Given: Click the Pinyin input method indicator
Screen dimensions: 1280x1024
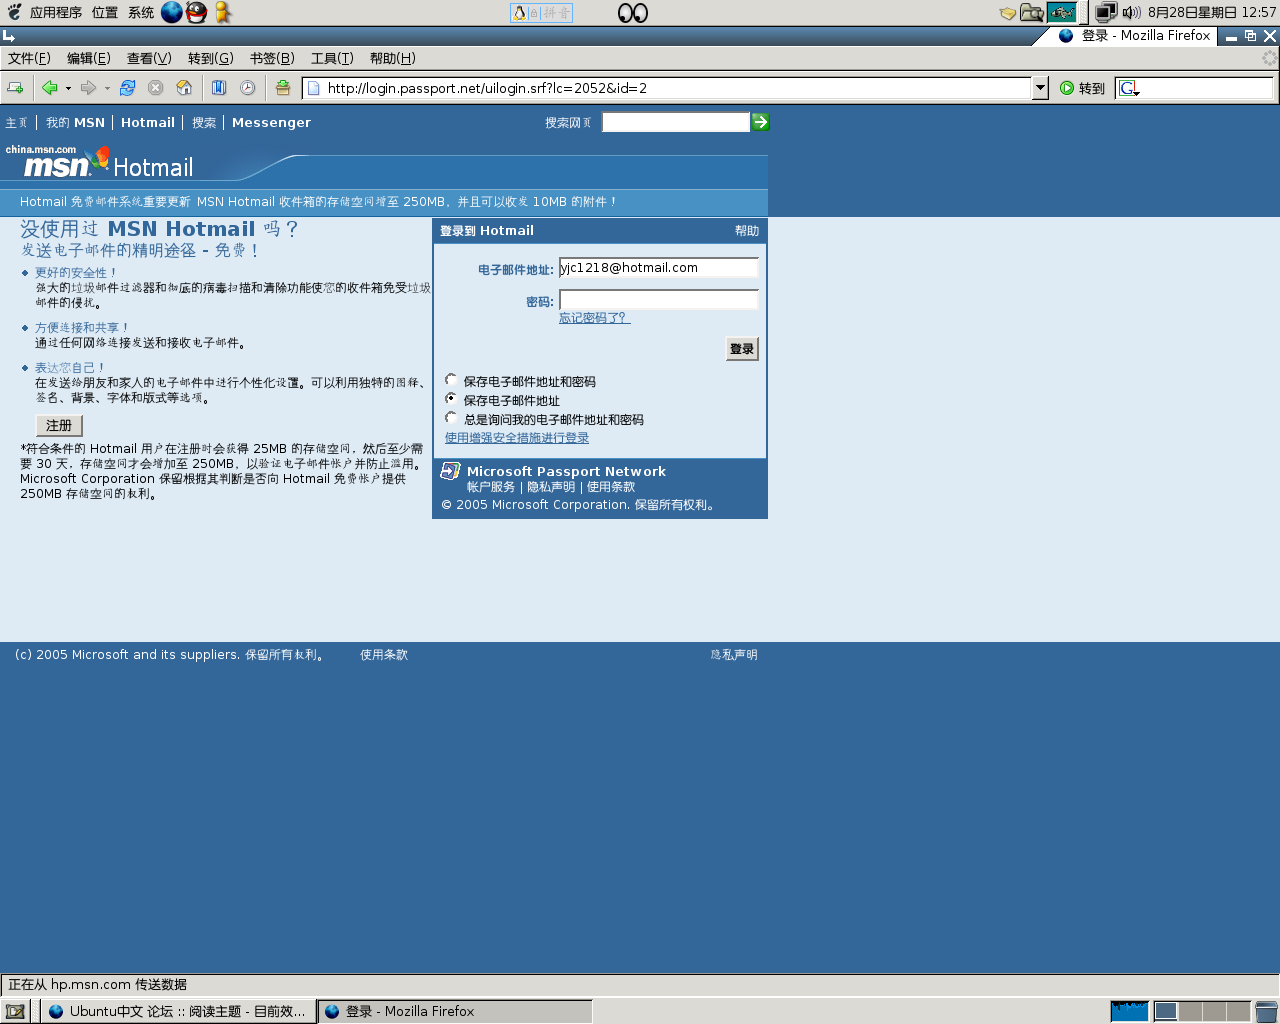Looking at the screenshot, I should coord(541,13).
